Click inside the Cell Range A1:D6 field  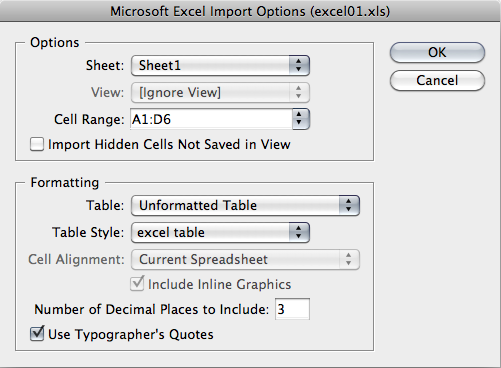211,119
